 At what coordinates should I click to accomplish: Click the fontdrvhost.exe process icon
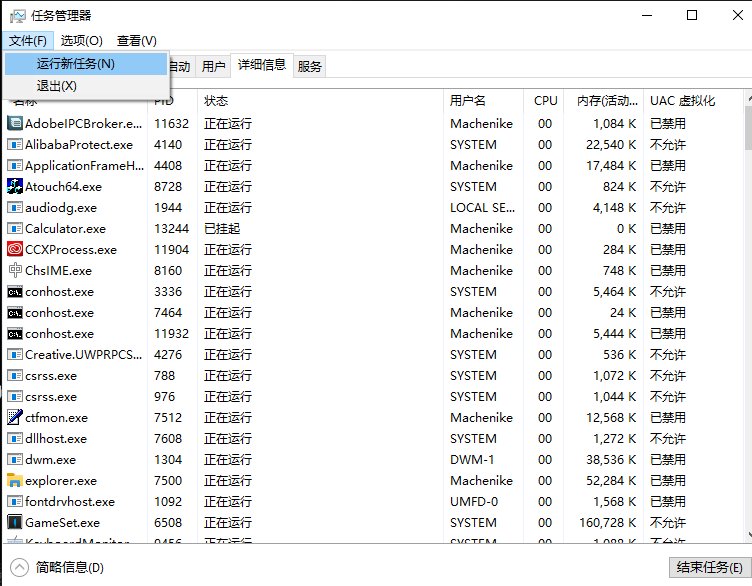pyautogui.click(x=15, y=502)
